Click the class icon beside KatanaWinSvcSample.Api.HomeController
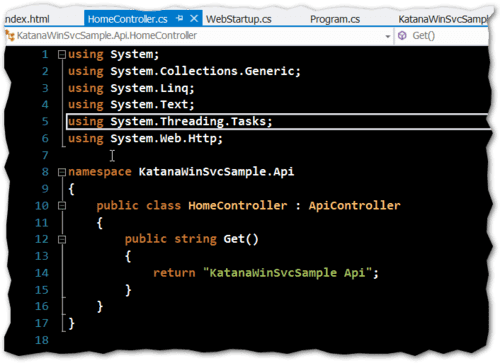This screenshot has height=363, width=500. pyautogui.click(x=10, y=36)
